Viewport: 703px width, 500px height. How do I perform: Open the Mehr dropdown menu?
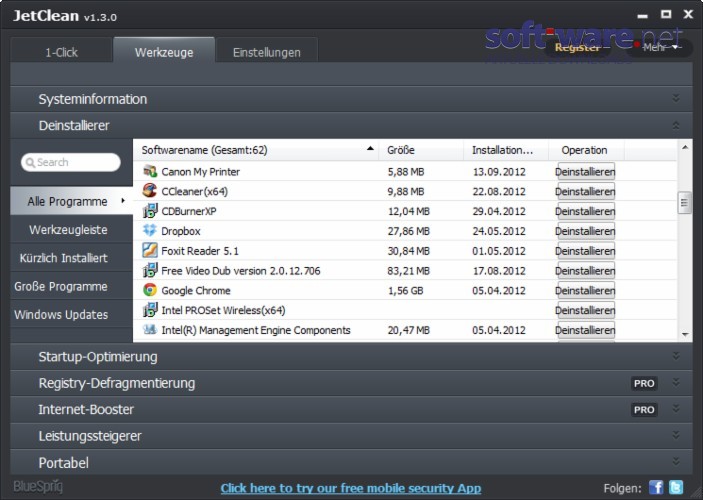pos(660,48)
